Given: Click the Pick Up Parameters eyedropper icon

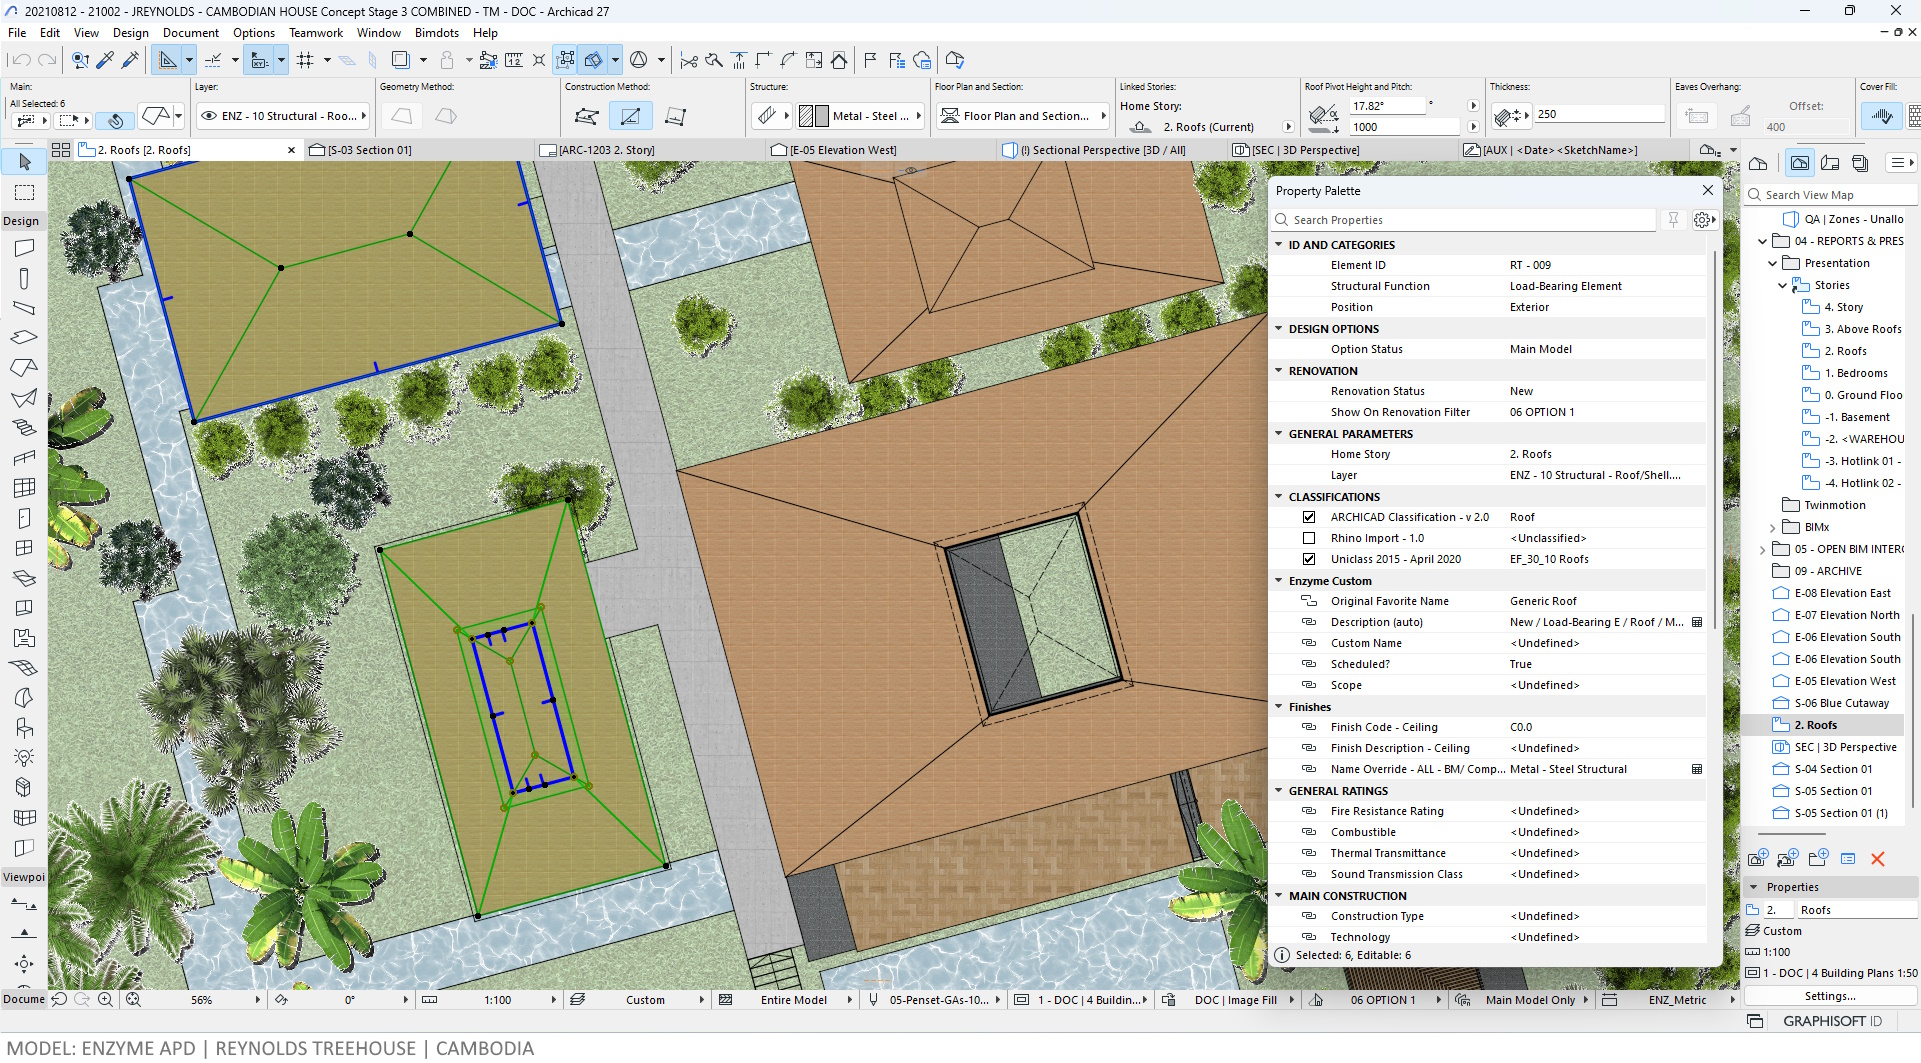Looking at the screenshot, I should pyautogui.click(x=105, y=60).
